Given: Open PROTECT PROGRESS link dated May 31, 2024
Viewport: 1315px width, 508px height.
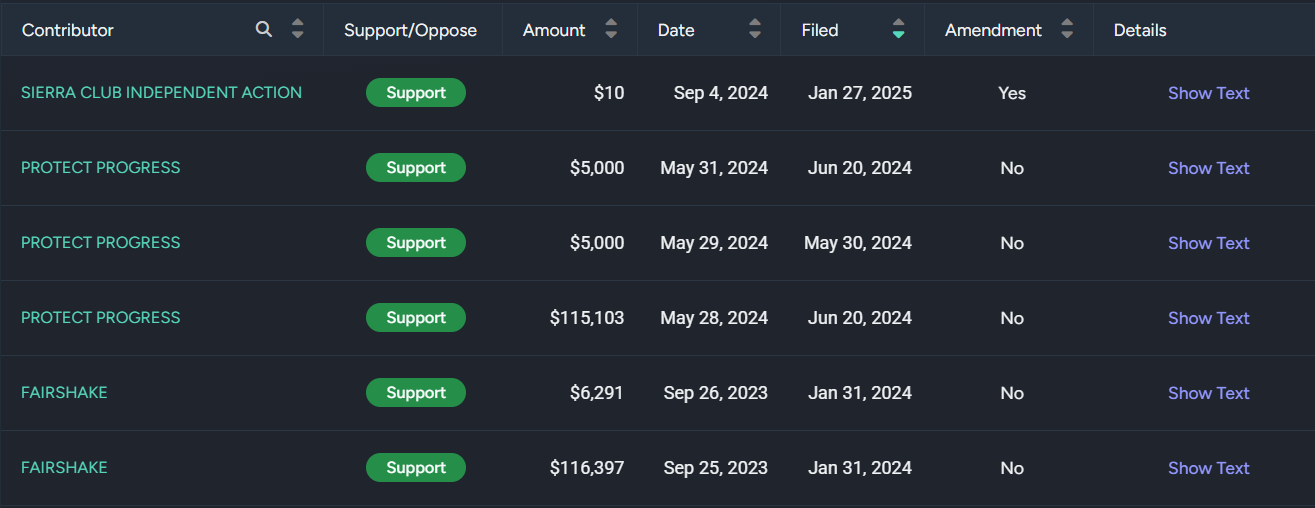Looking at the screenshot, I should coord(101,168).
